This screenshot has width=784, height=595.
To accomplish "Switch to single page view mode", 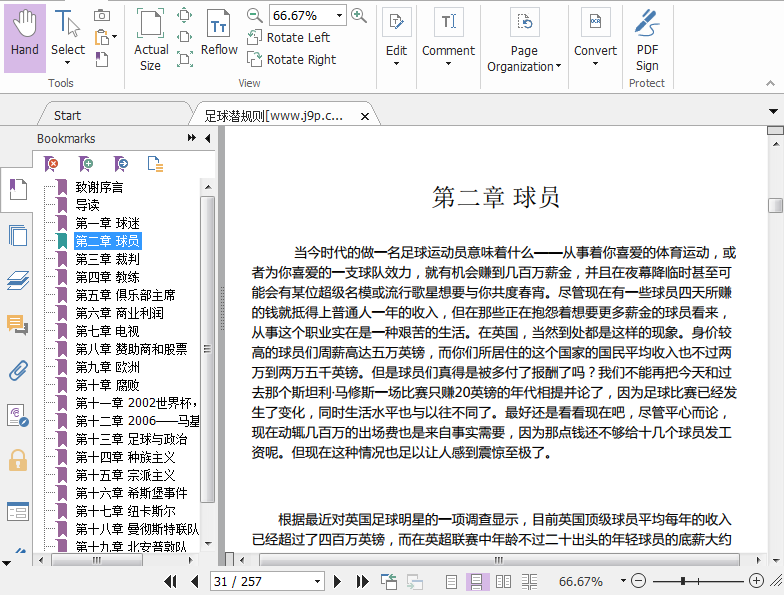I will (452, 581).
